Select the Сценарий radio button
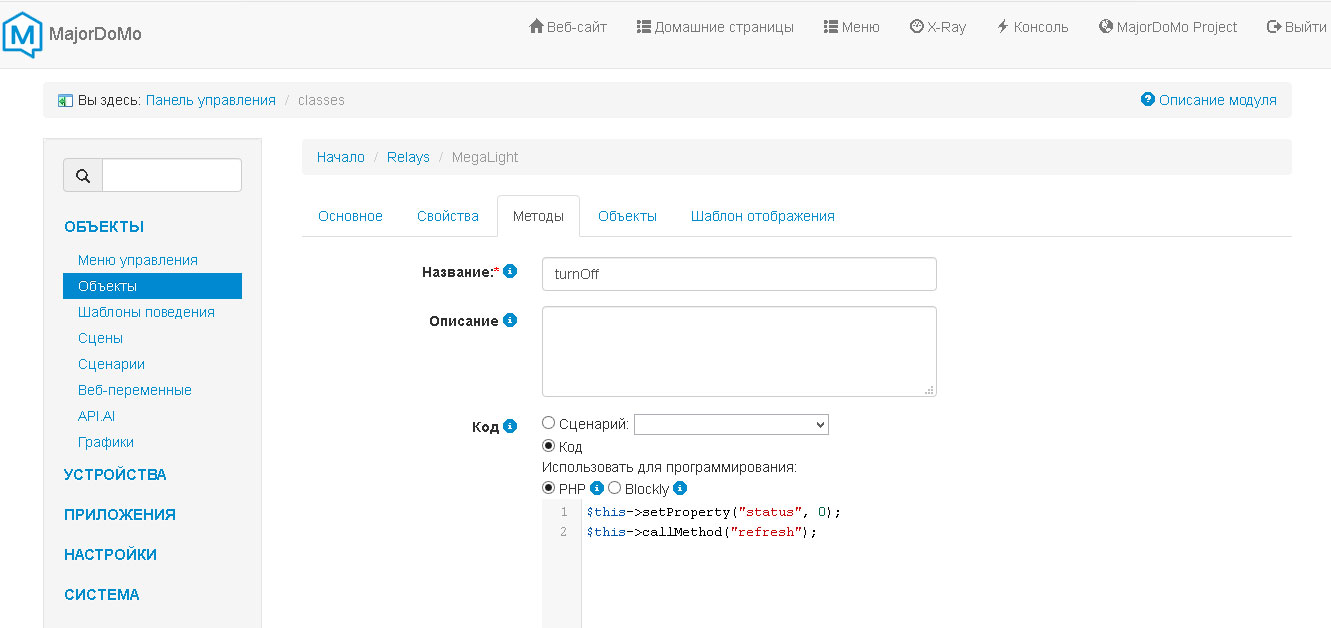This screenshot has height=628, width=1331. pyautogui.click(x=549, y=424)
